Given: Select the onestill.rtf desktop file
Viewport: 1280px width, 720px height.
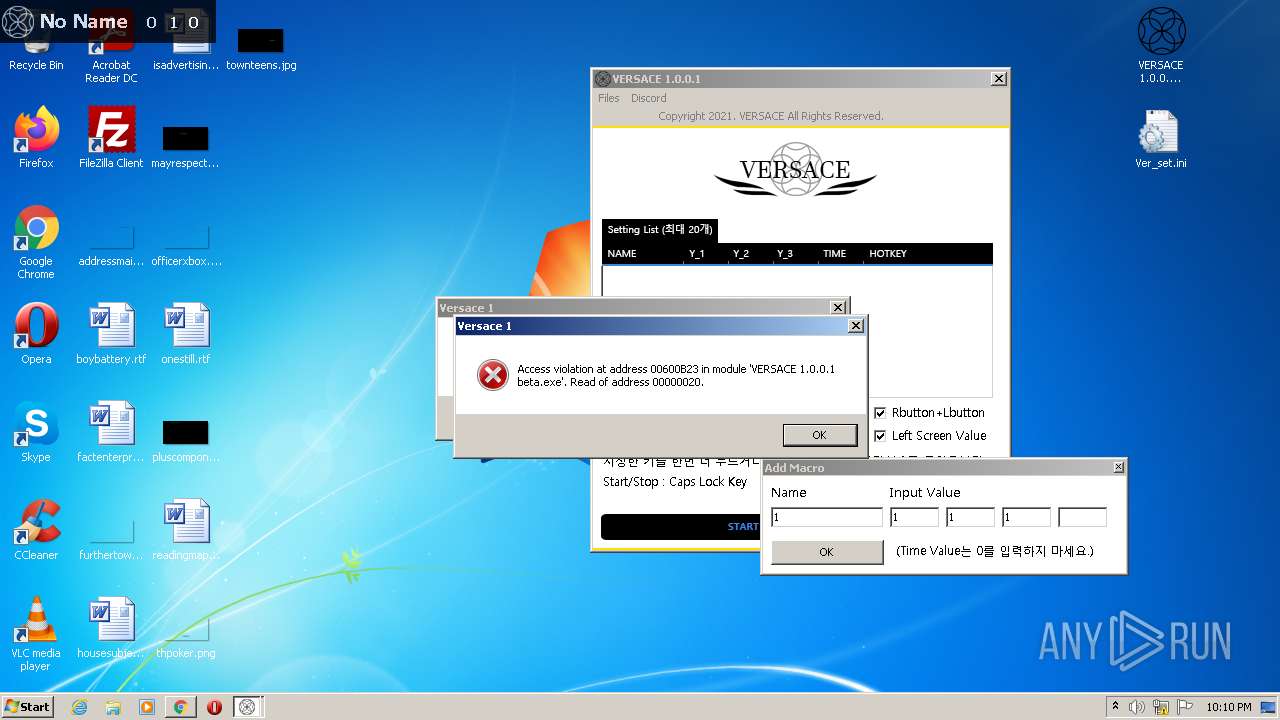Looking at the screenshot, I should 186,334.
